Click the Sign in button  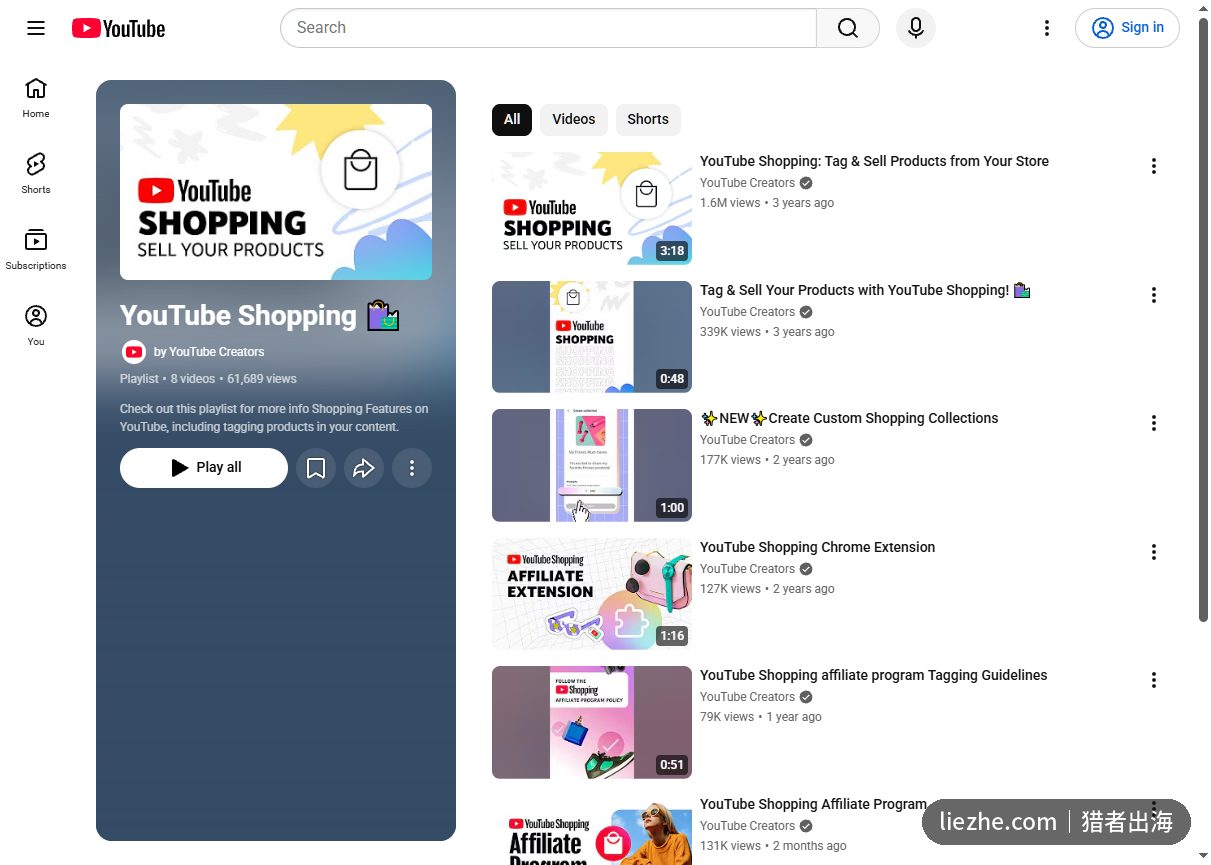click(x=1127, y=28)
